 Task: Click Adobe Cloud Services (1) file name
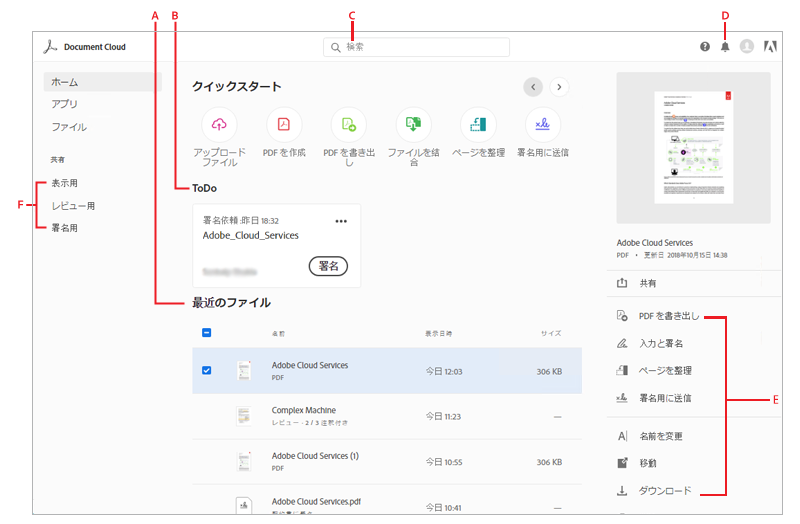315,456
